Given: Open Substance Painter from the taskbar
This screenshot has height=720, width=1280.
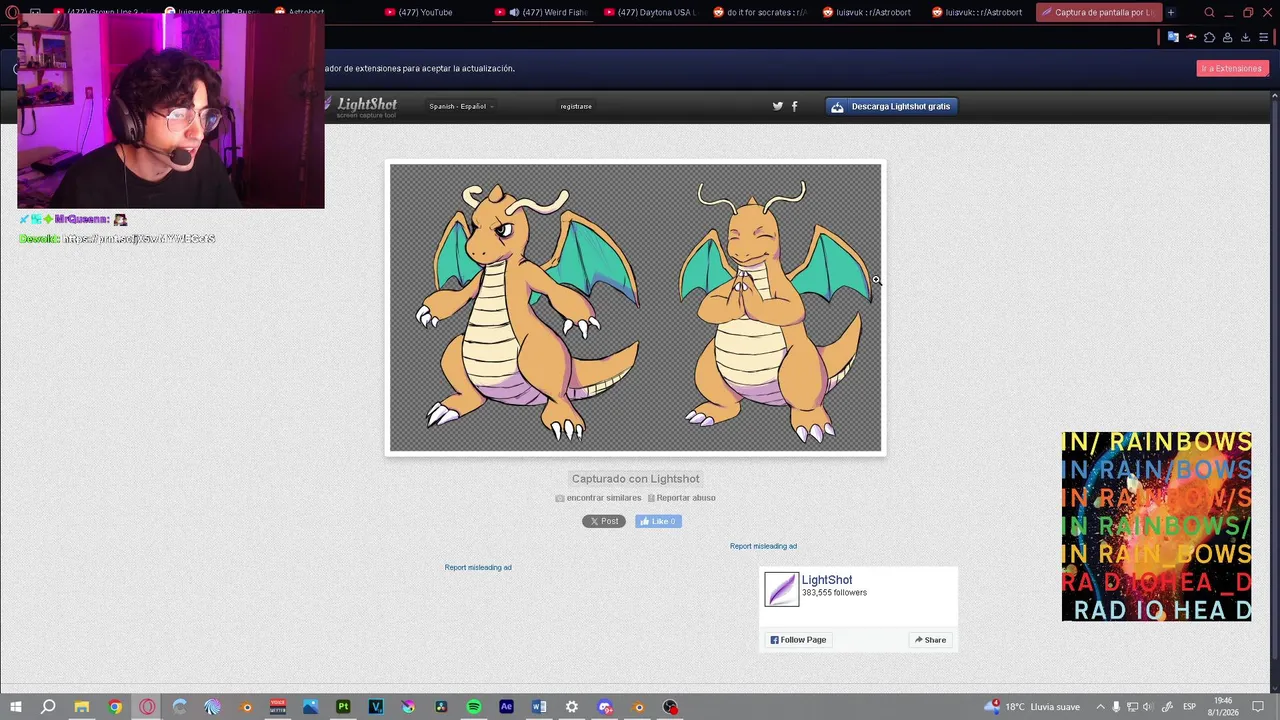Looking at the screenshot, I should (x=343, y=707).
